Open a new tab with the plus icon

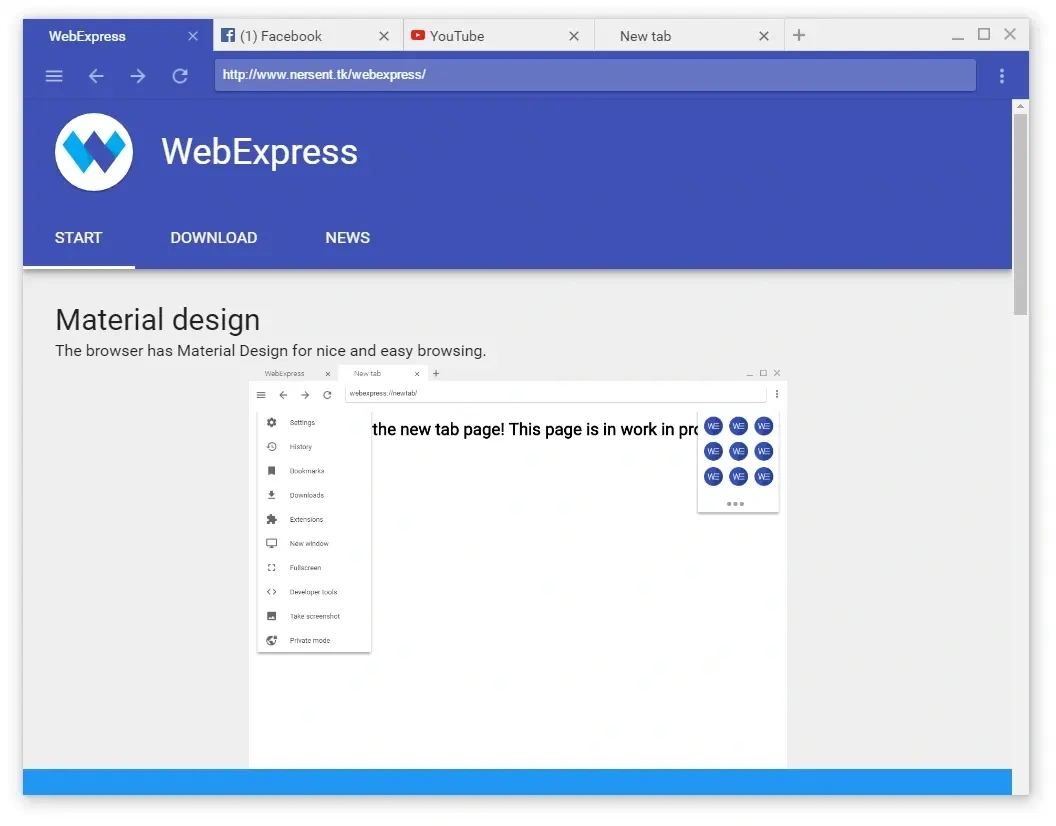pos(799,35)
